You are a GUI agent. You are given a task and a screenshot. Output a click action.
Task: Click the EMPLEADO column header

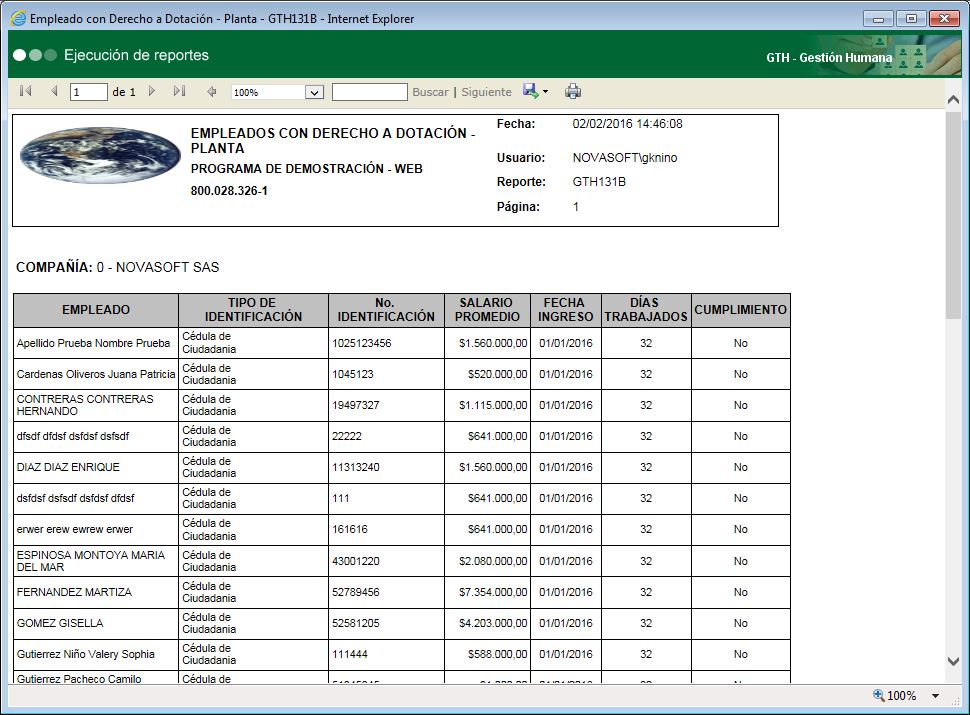tap(96, 310)
